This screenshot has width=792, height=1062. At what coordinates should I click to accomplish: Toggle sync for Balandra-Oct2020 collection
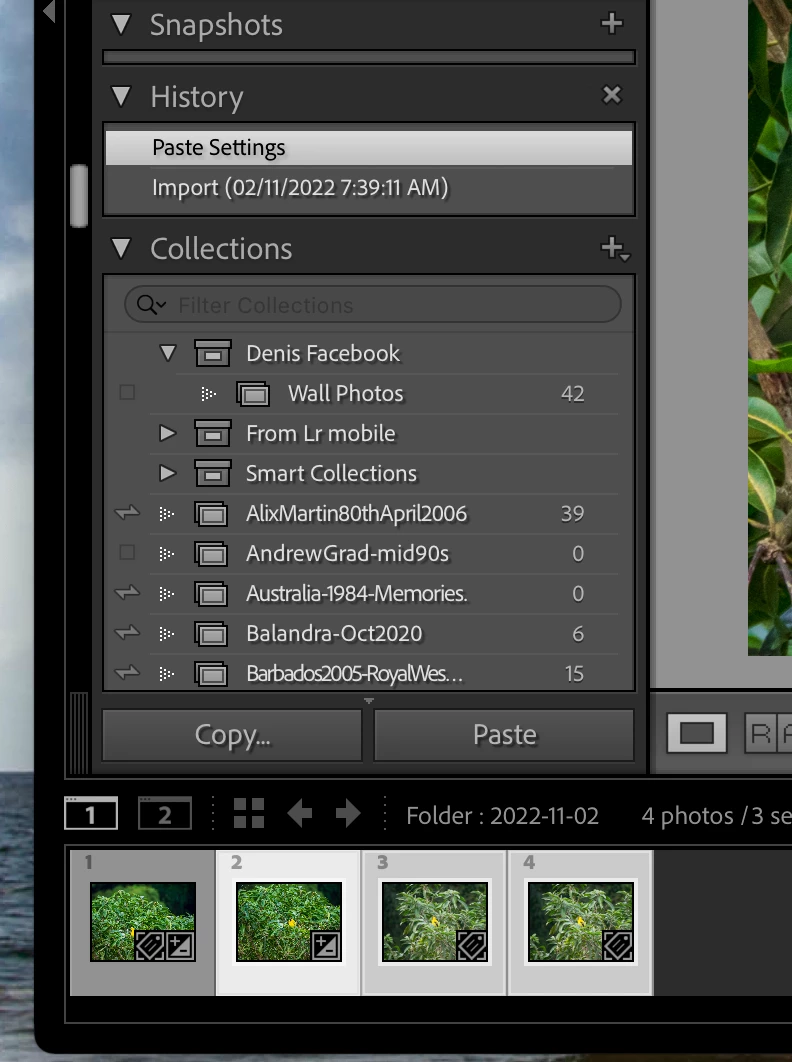pyautogui.click(x=127, y=633)
